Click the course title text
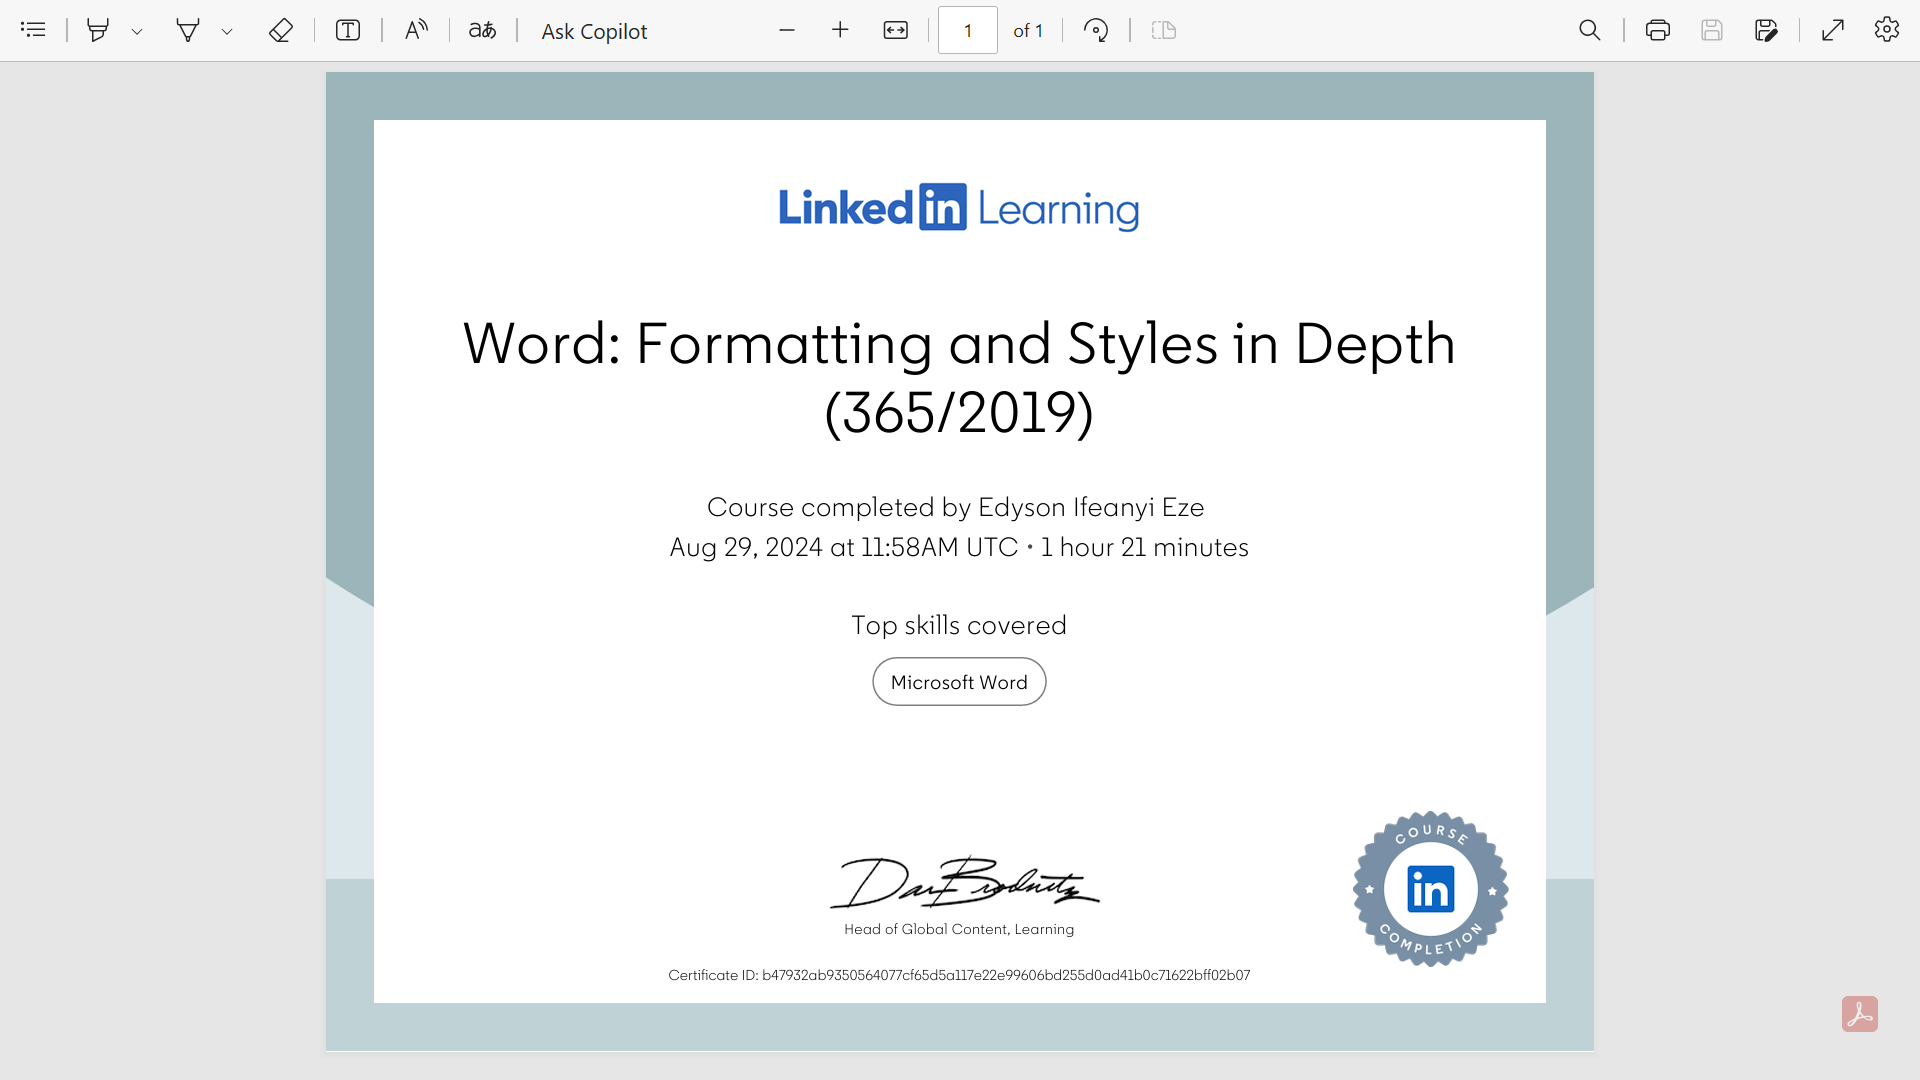The width and height of the screenshot is (1920, 1080). pos(959,377)
